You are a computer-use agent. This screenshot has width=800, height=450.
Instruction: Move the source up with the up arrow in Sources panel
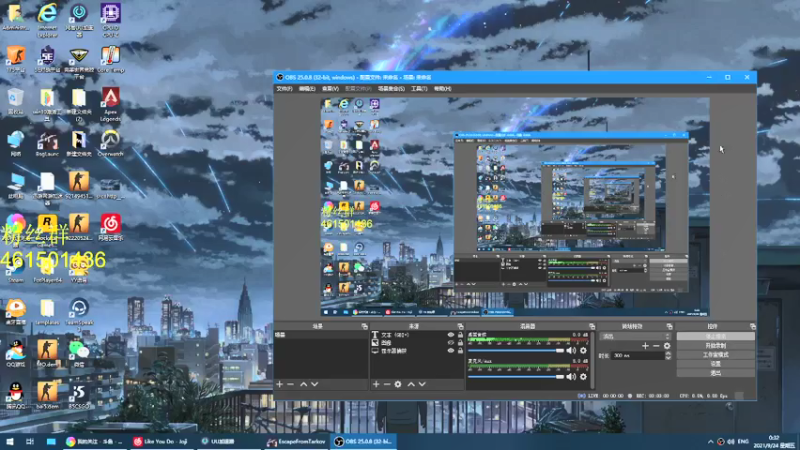click(411, 384)
